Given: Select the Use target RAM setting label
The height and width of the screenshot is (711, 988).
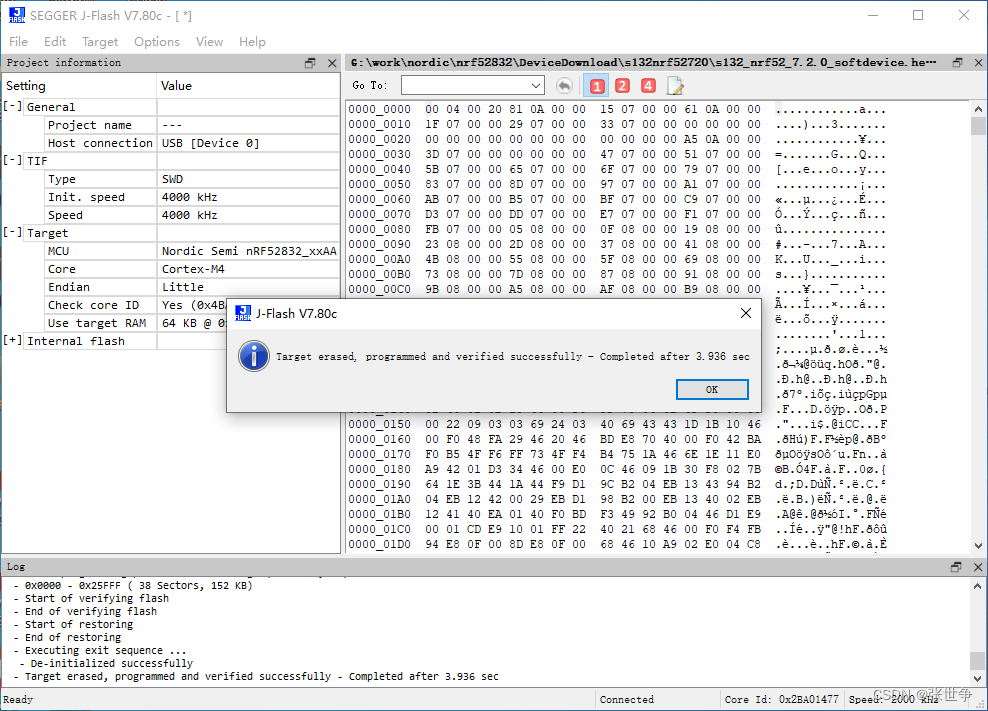Looking at the screenshot, I should tap(96, 323).
